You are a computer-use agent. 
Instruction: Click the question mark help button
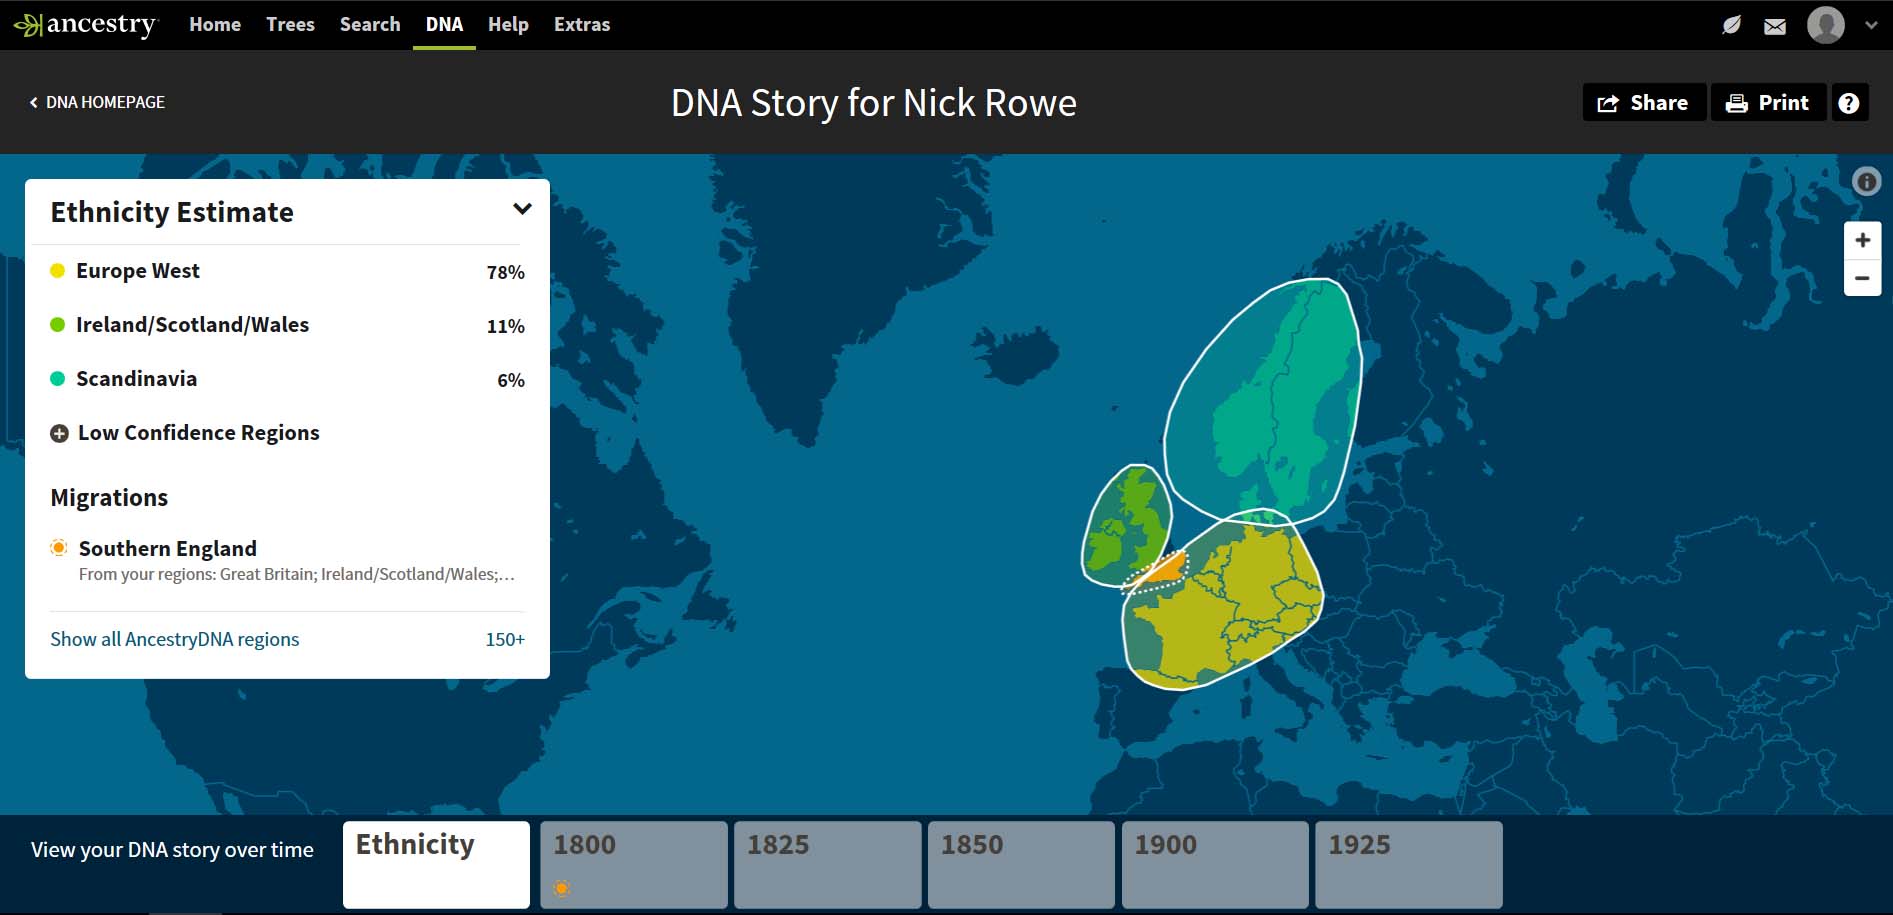pos(1849,103)
